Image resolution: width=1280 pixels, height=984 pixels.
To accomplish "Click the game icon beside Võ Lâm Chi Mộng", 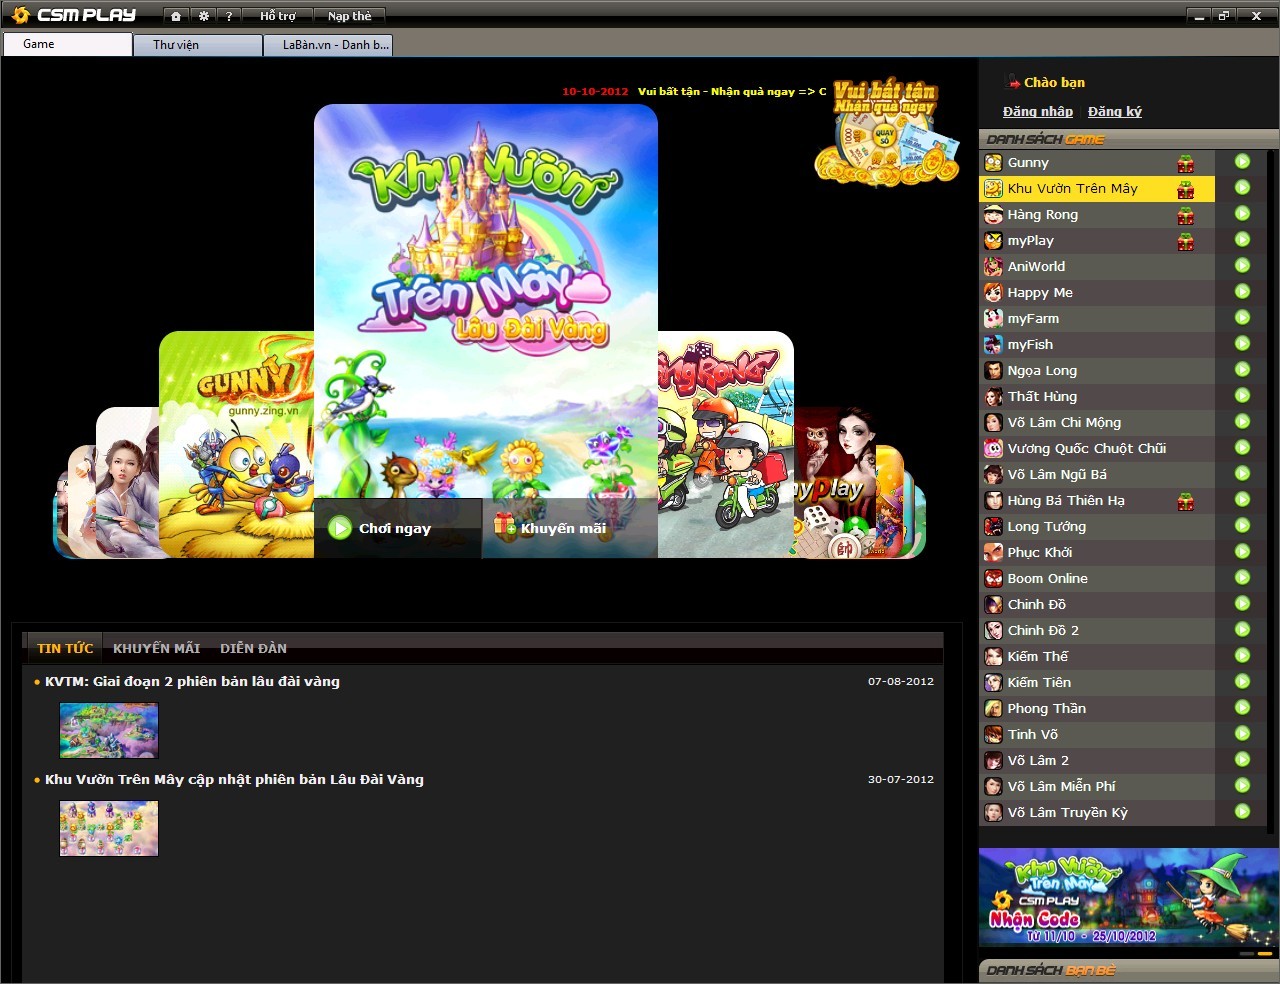I will tap(993, 423).
